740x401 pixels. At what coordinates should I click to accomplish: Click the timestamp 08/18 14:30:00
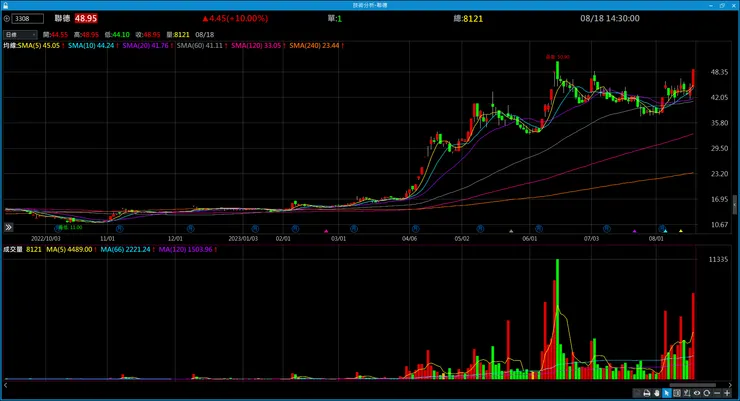[610, 18]
